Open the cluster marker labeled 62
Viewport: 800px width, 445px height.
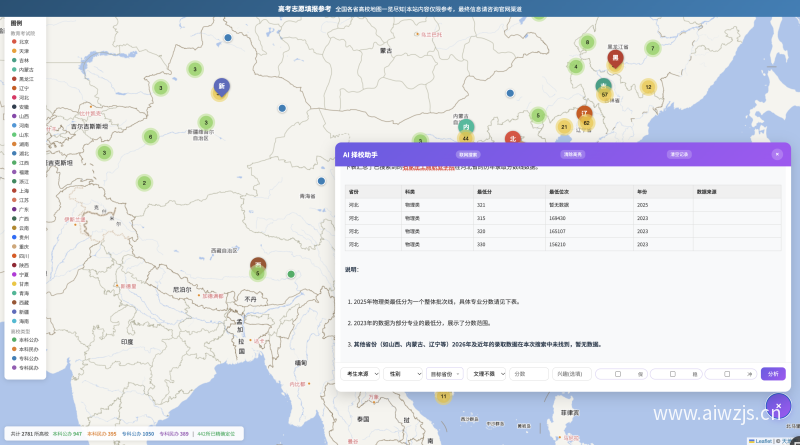[586, 123]
